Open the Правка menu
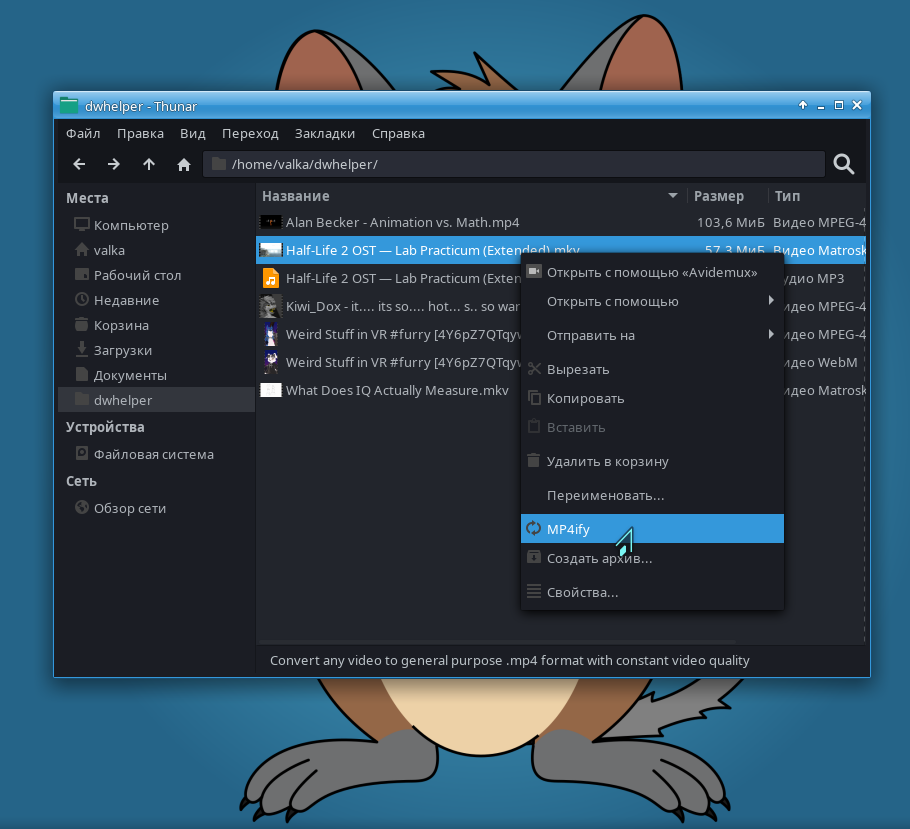The width and height of the screenshot is (910, 829). click(140, 134)
